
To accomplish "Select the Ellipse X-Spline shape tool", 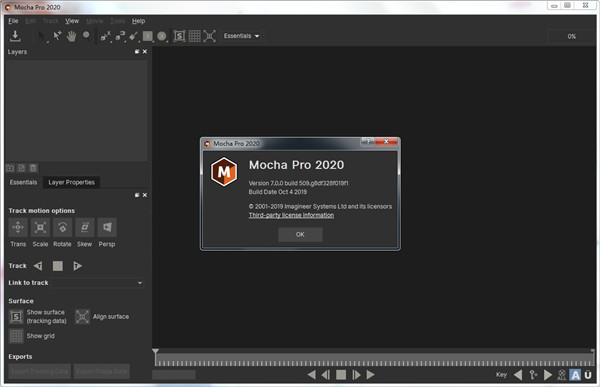I will click(x=162, y=36).
